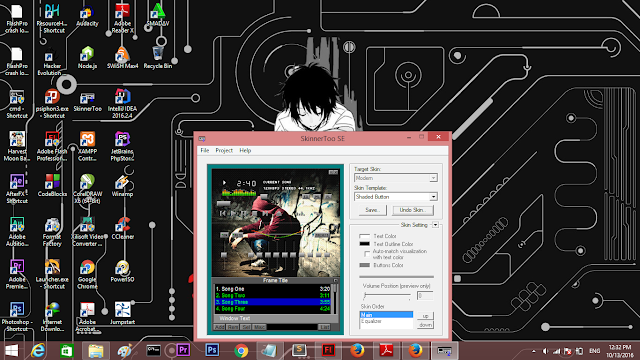Screen dimensions: 640x360
Task: Click Rem button in playlist preview
Action: (233, 327)
